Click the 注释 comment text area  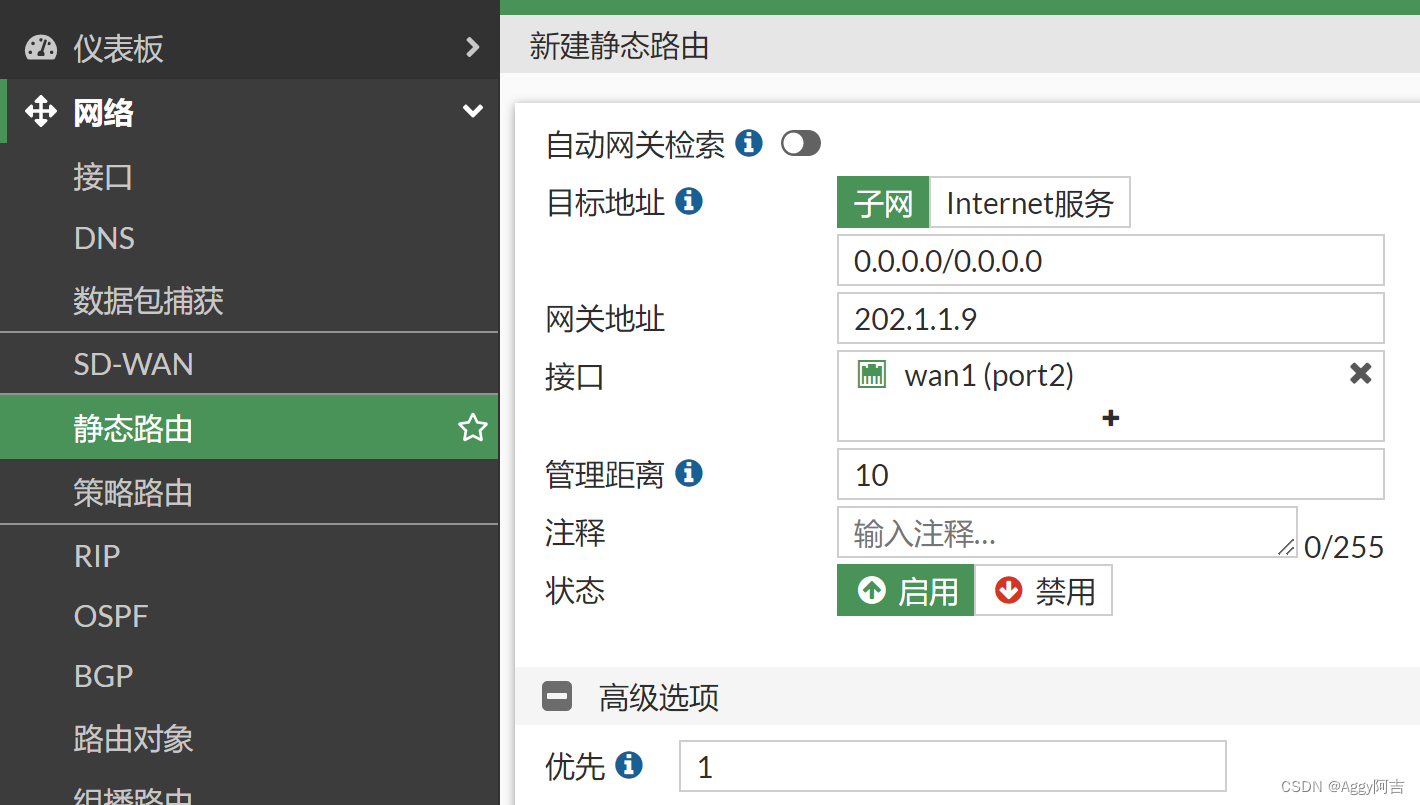pyautogui.click(x=1067, y=532)
